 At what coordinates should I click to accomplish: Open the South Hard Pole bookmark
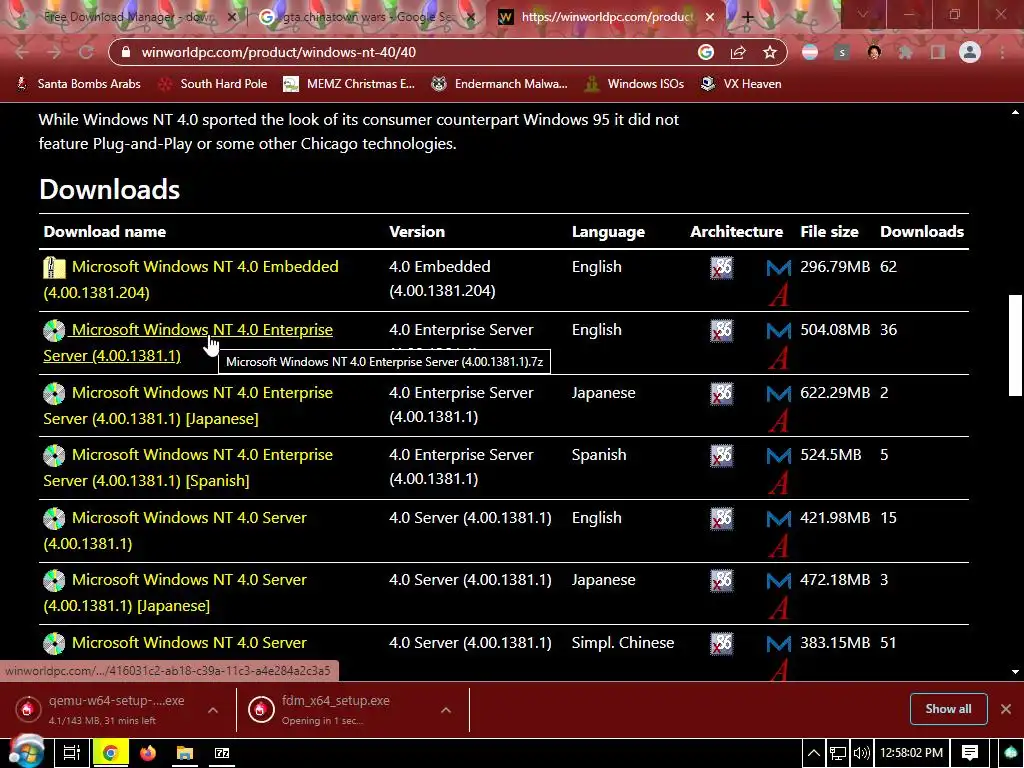coord(213,84)
